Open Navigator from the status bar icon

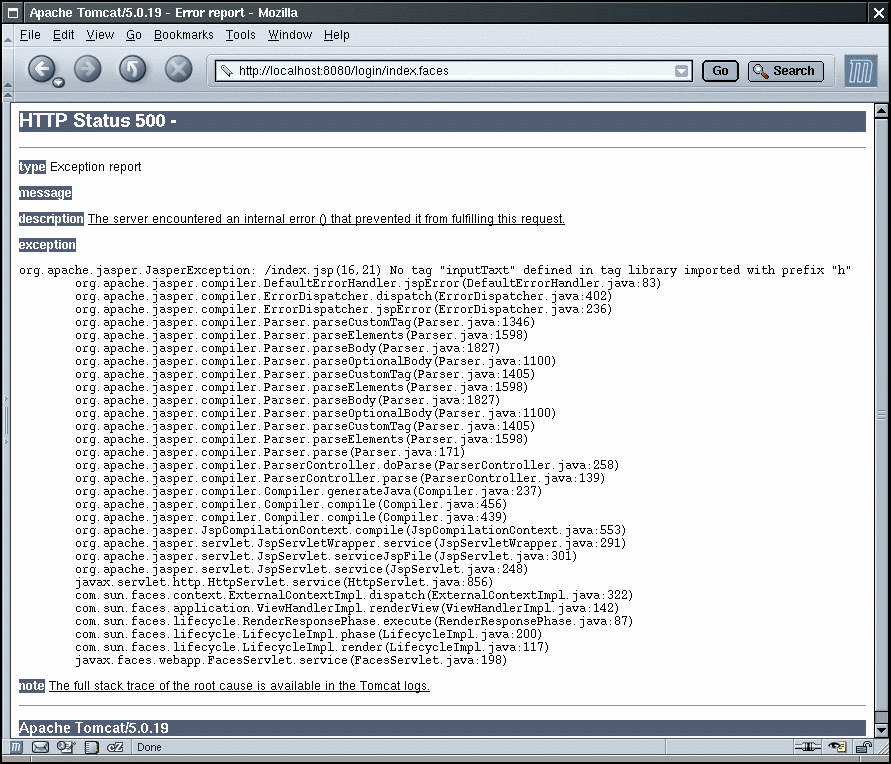tap(16, 747)
